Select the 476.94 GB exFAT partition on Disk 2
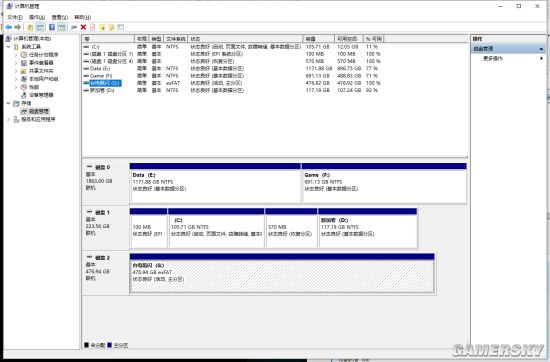550x362 pixels. tap(282, 273)
